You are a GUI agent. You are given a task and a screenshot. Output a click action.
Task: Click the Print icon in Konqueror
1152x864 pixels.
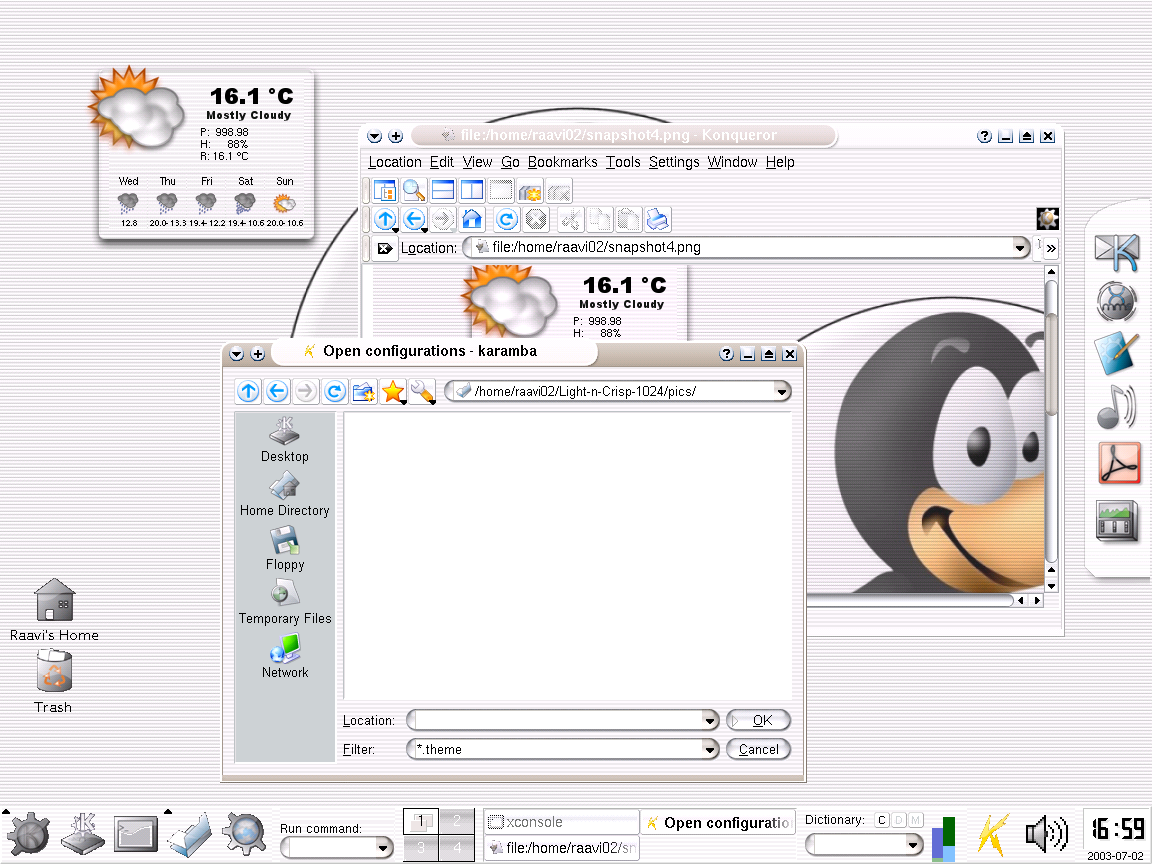[657, 219]
